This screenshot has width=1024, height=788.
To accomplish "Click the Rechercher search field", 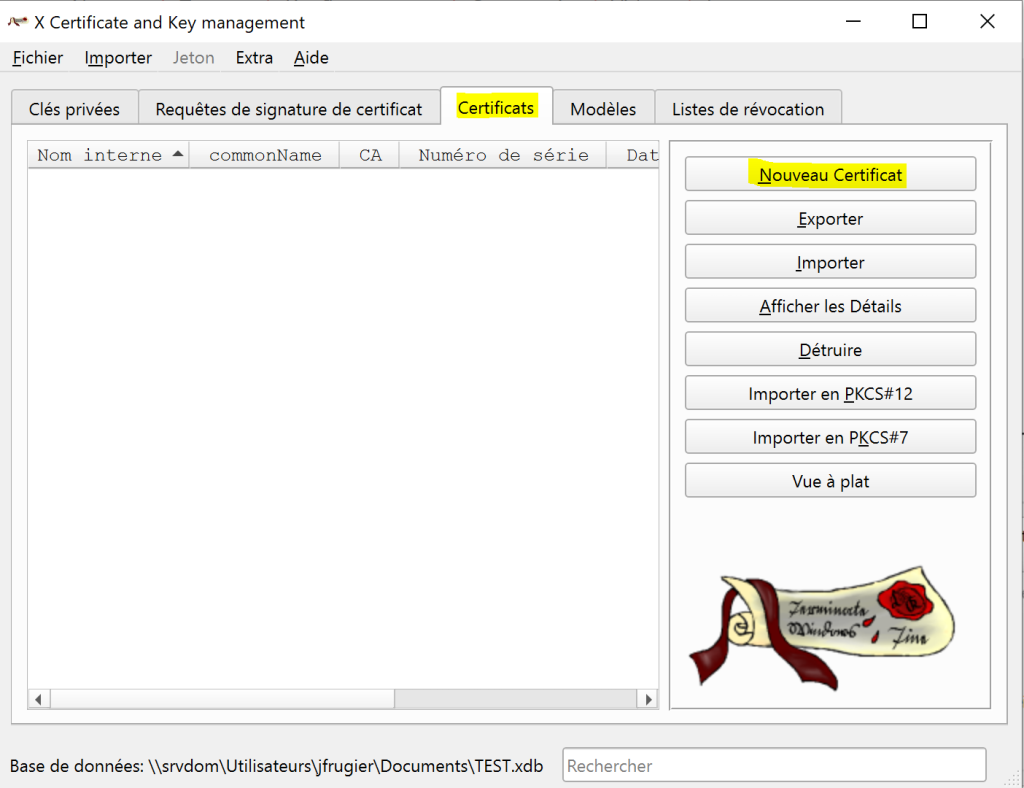I will tap(773, 765).
